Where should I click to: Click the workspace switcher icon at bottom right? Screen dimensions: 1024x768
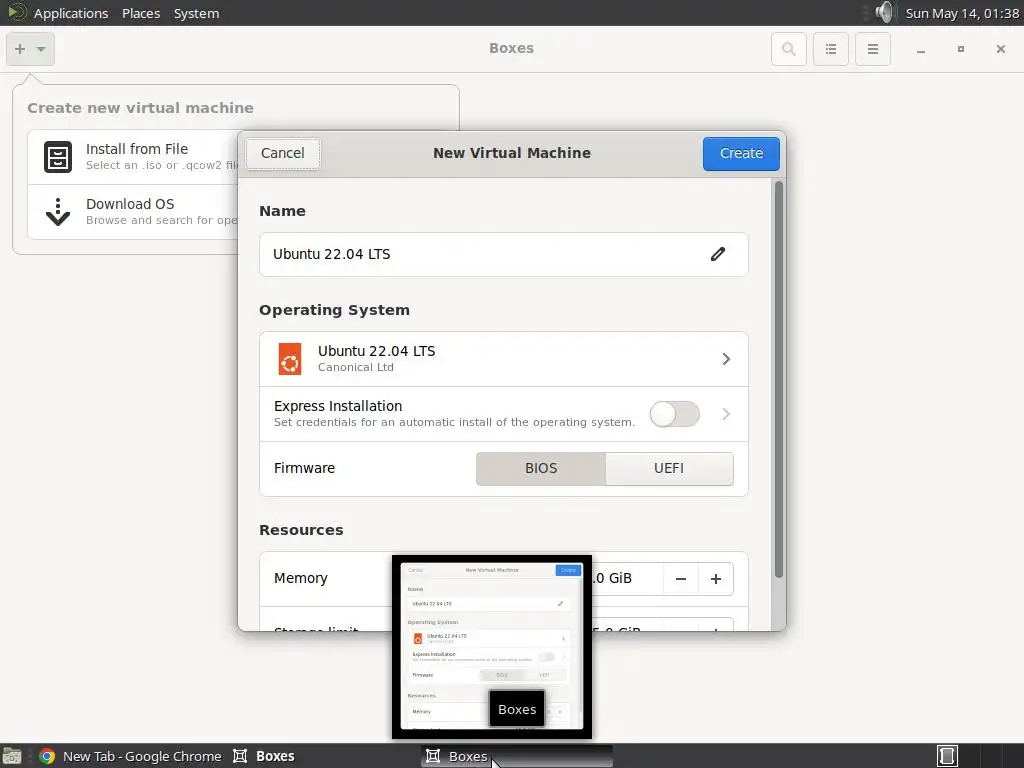pyautogui.click(x=947, y=756)
